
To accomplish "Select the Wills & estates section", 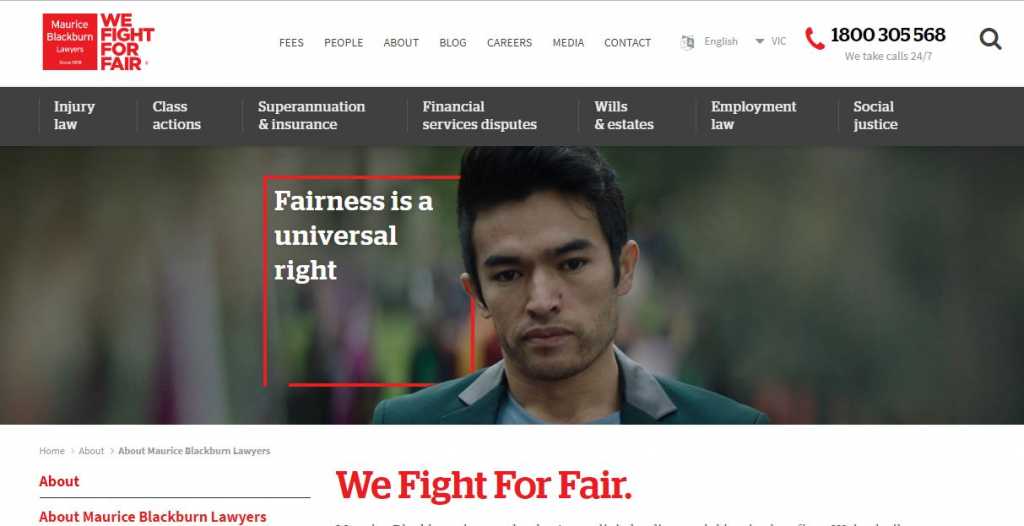I will click(x=624, y=116).
